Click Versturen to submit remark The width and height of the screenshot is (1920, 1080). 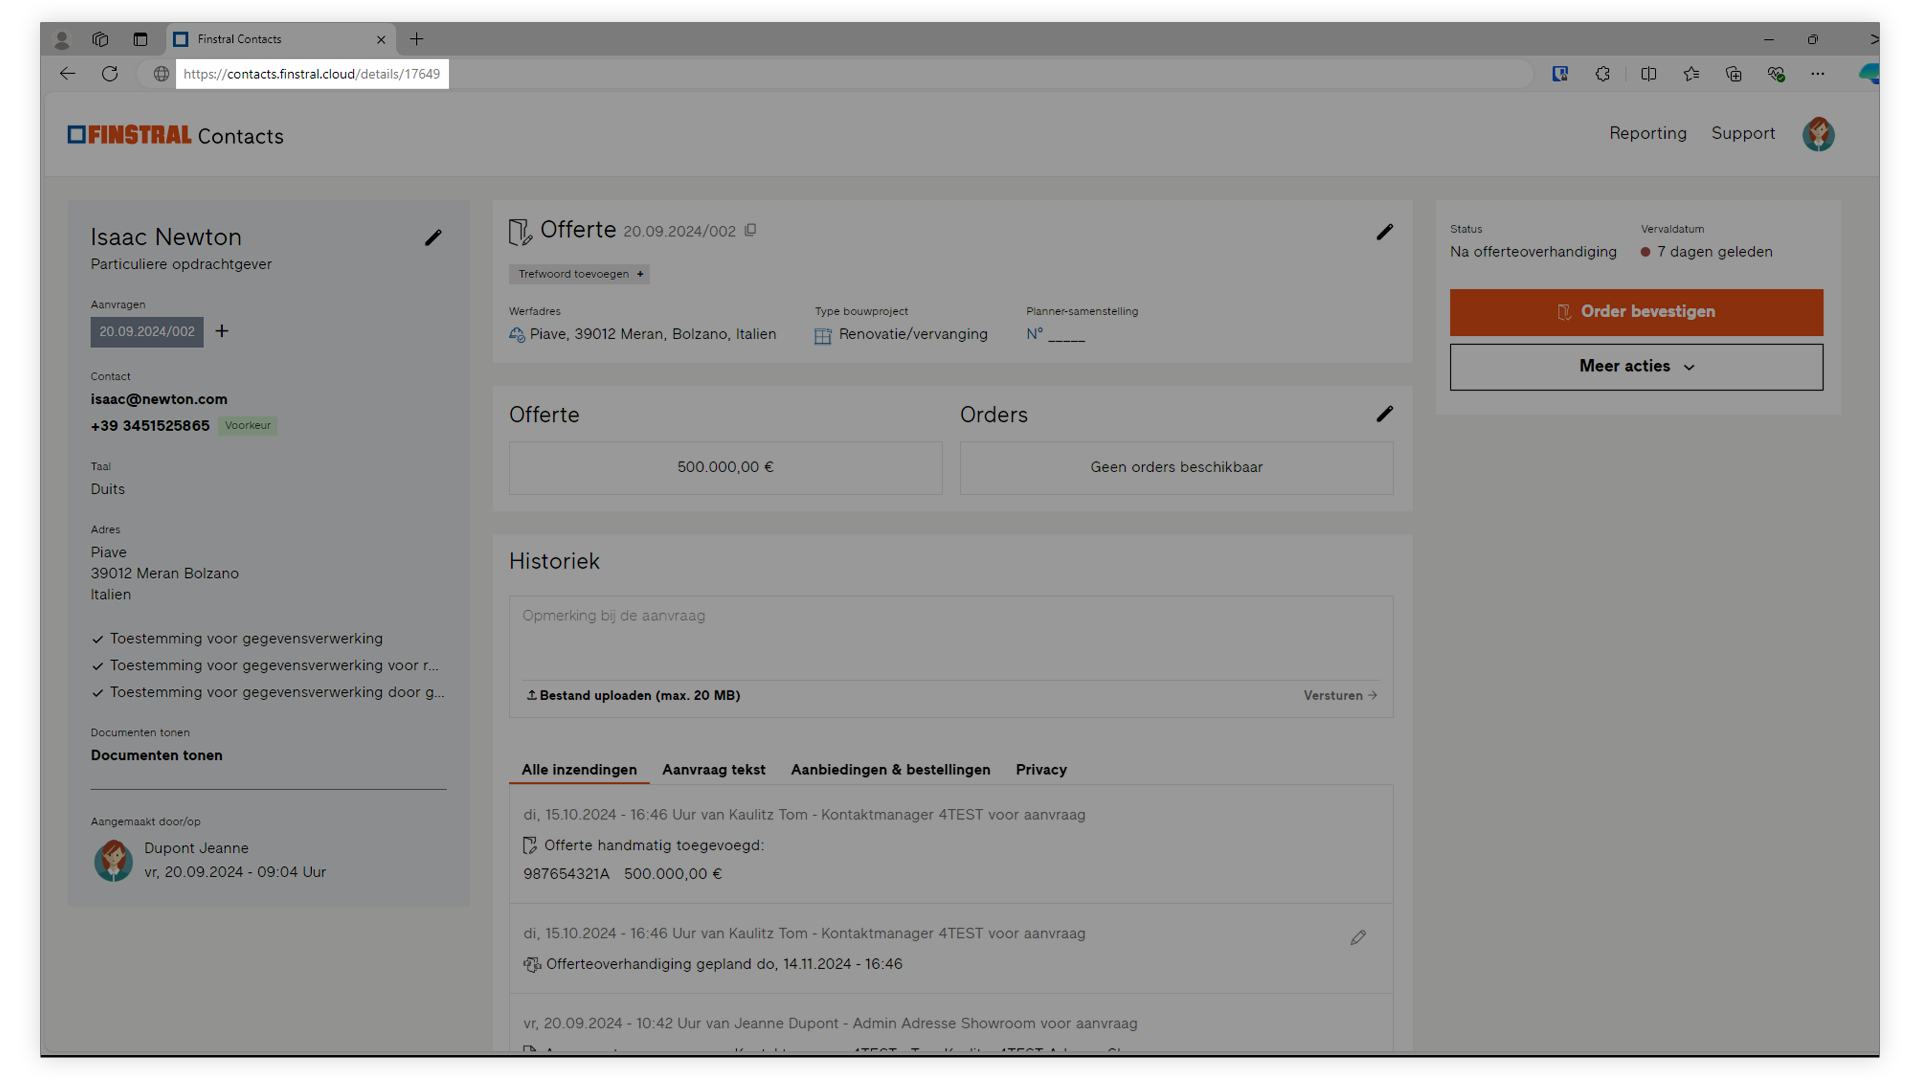1340,695
